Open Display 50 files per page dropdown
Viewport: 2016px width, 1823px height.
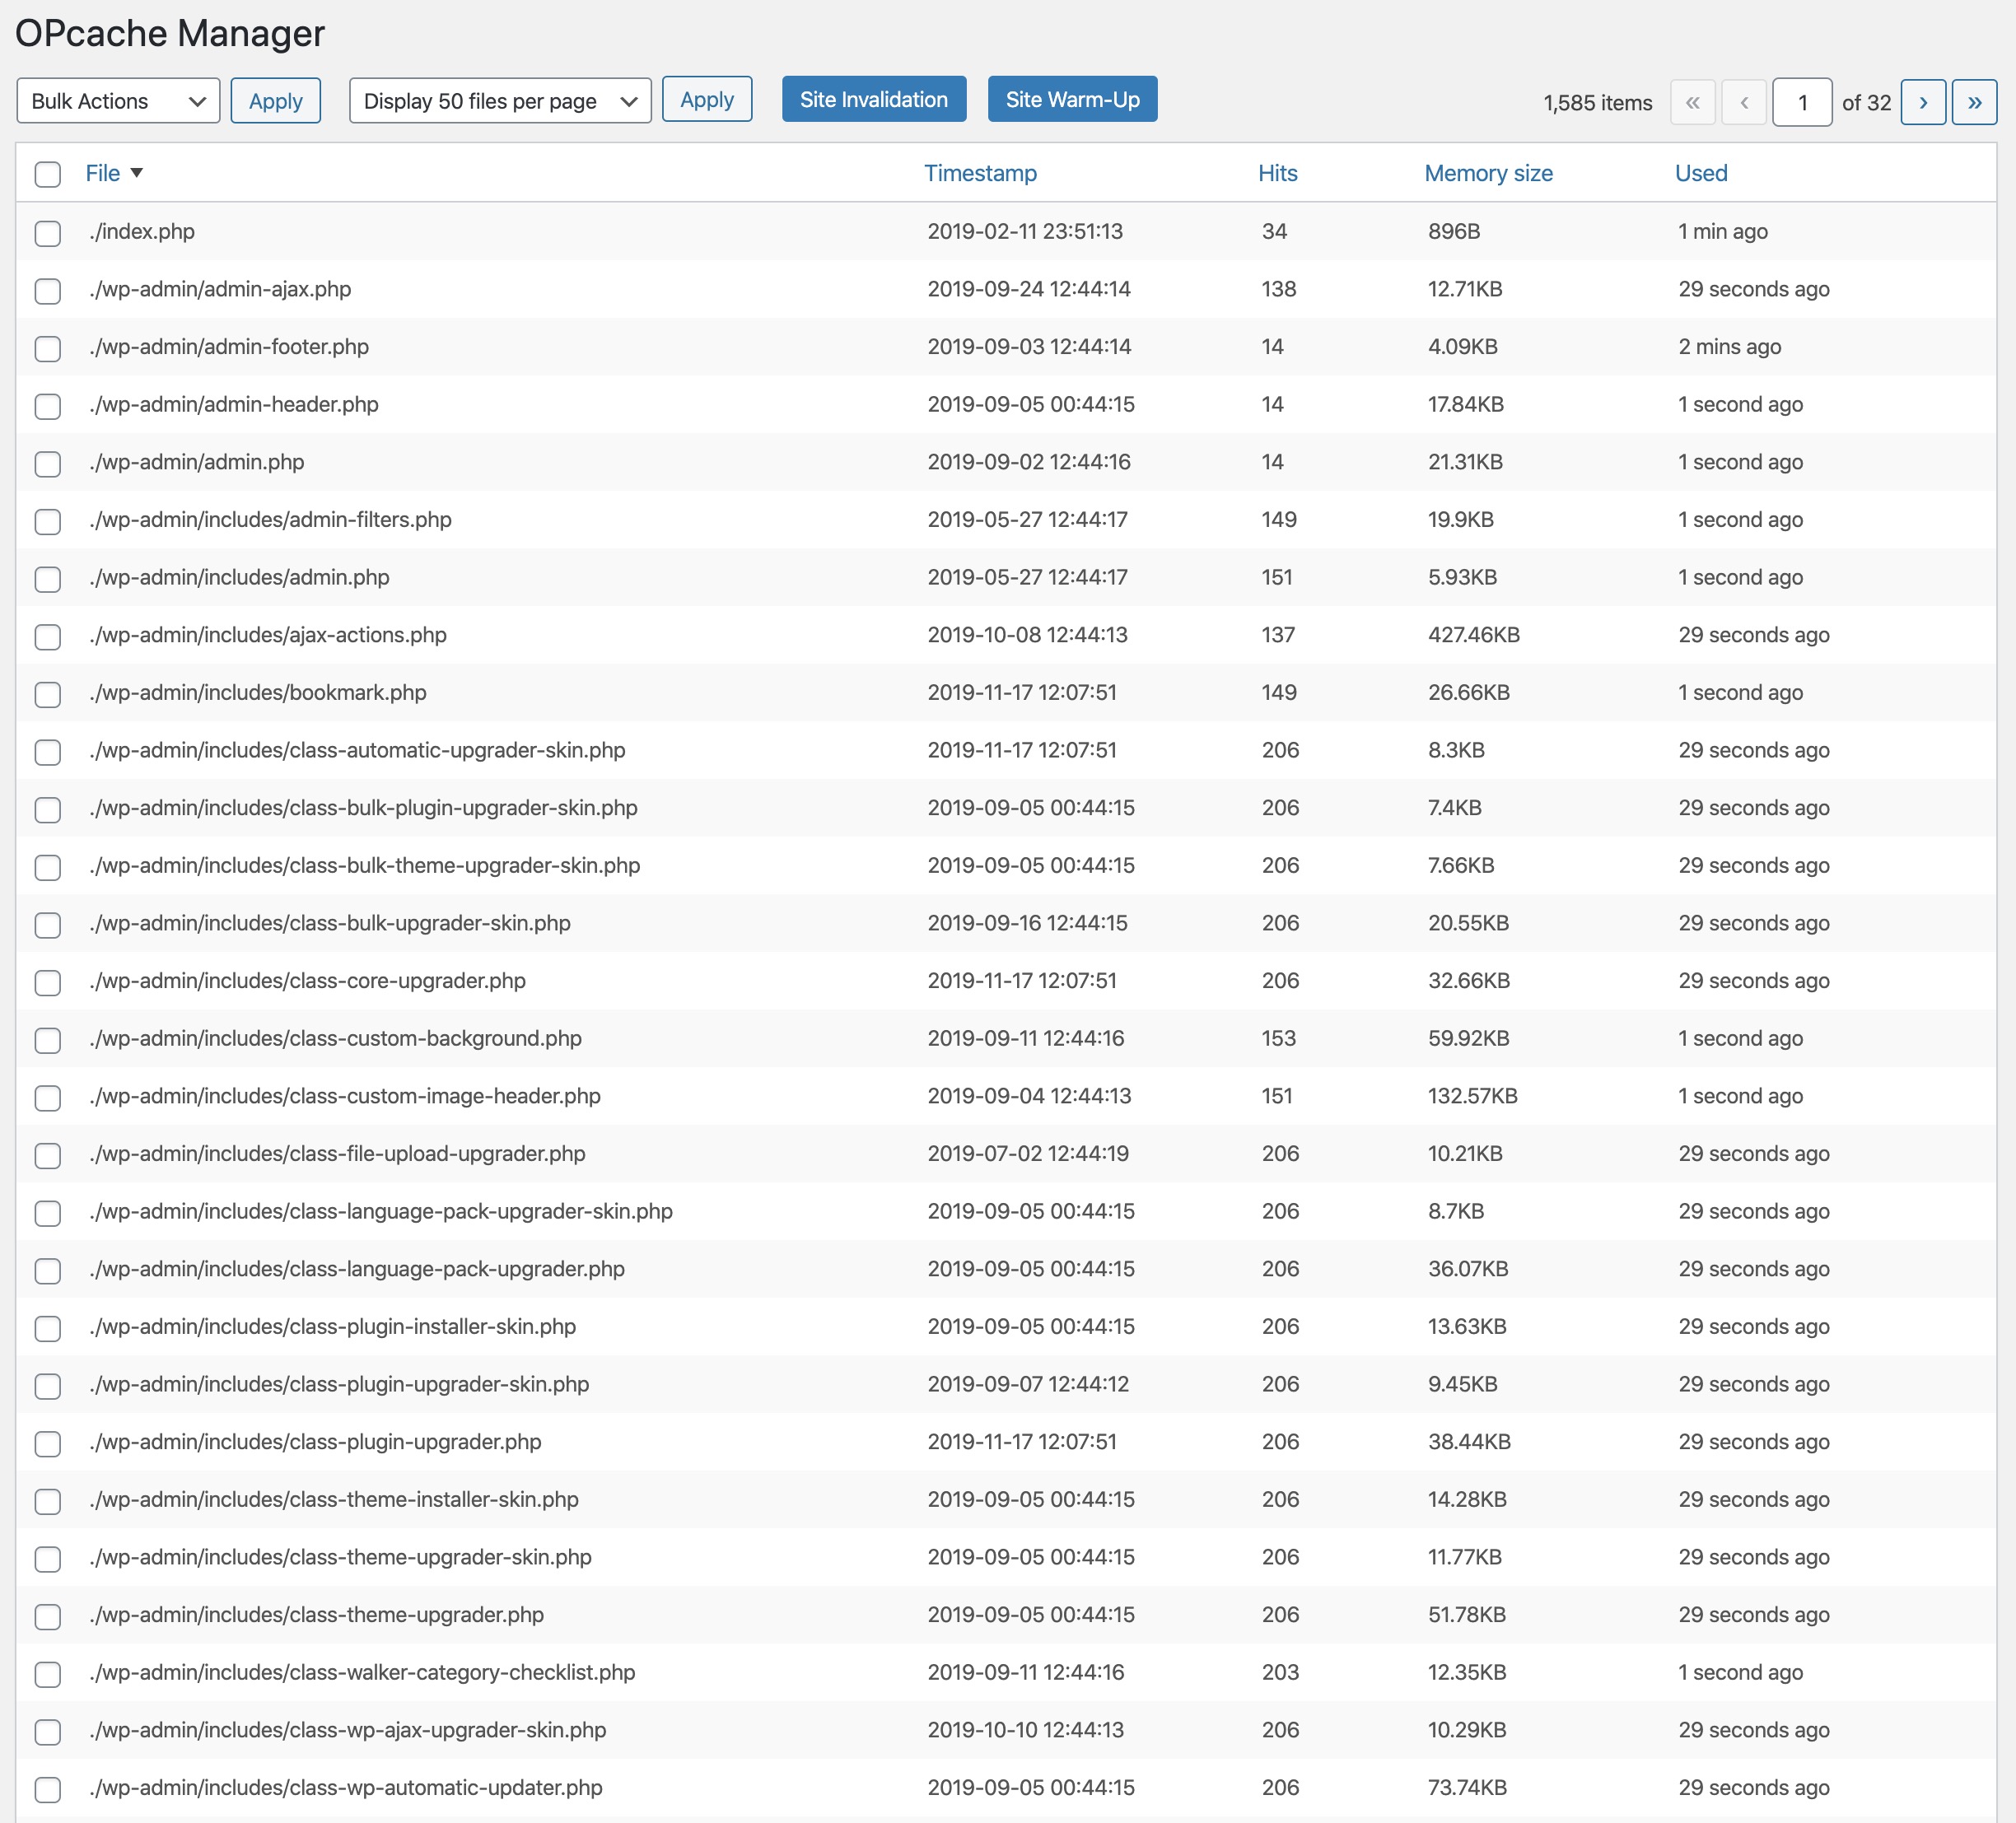click(500, 101)
